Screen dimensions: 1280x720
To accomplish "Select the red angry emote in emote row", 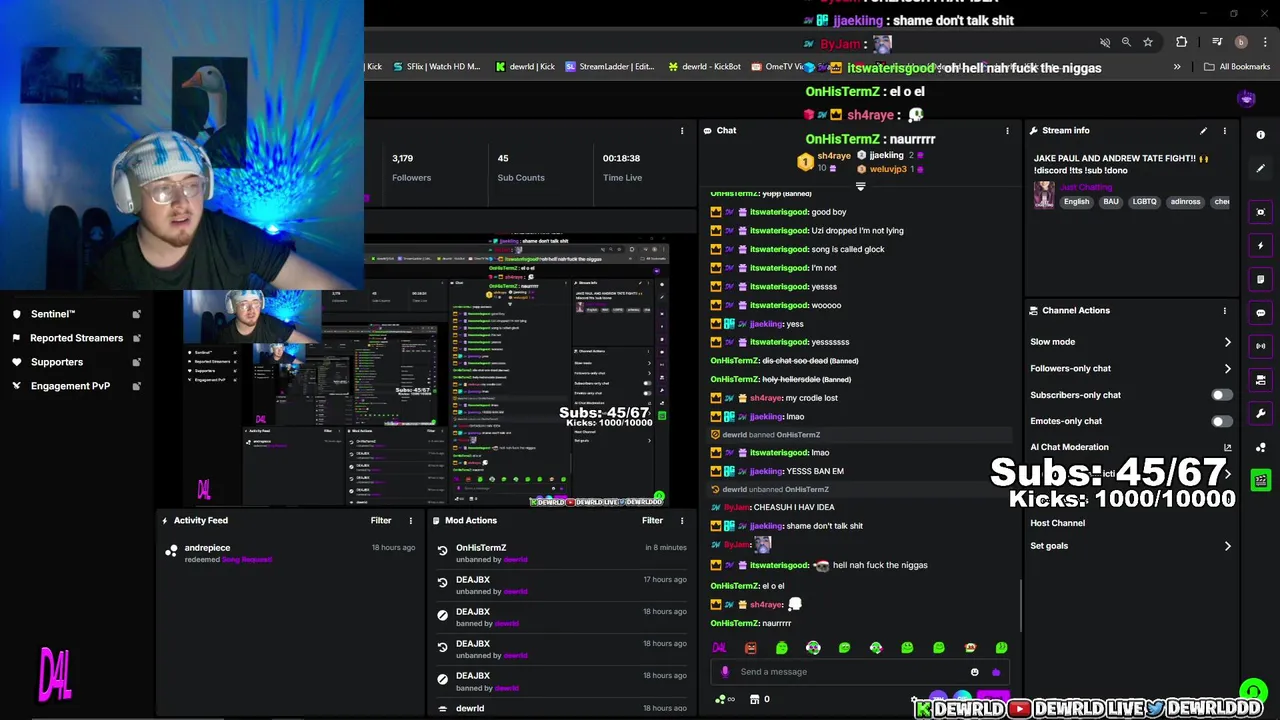I will pyautogui.click(x=751, y=648).
